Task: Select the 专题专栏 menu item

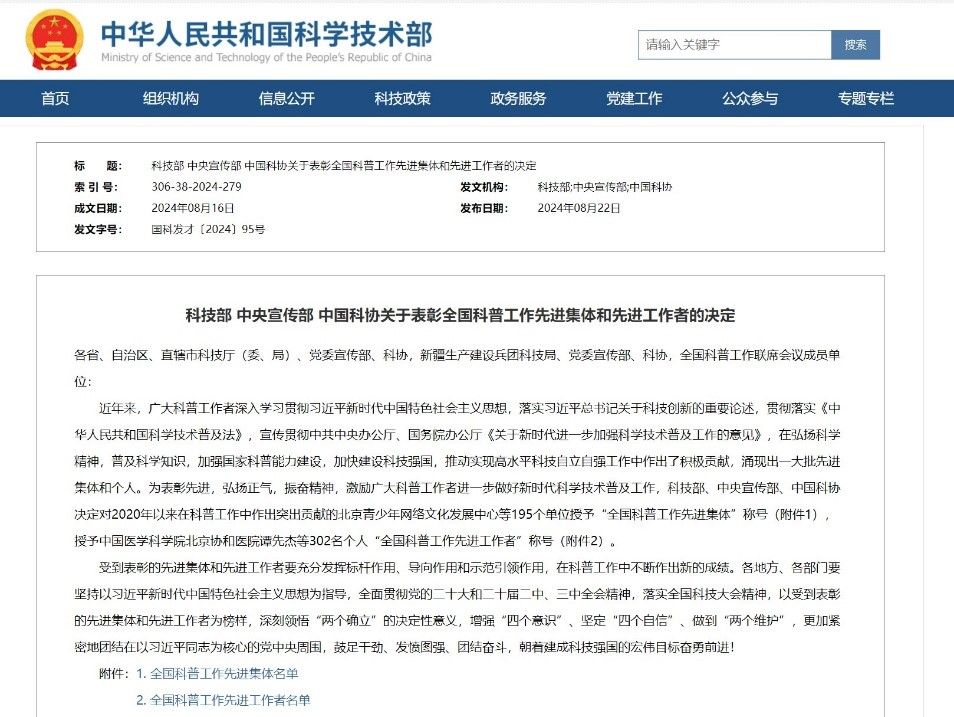Action: click(866, 98)
